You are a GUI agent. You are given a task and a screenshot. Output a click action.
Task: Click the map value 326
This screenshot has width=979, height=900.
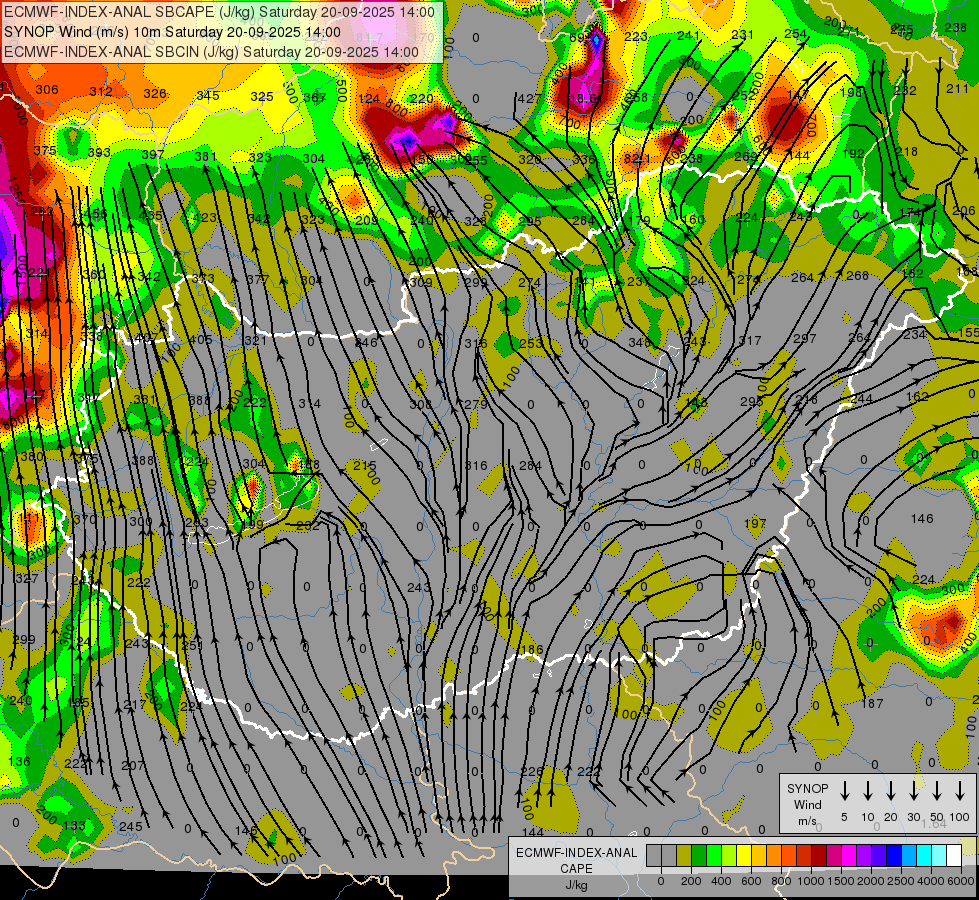[x=155, y=93]
